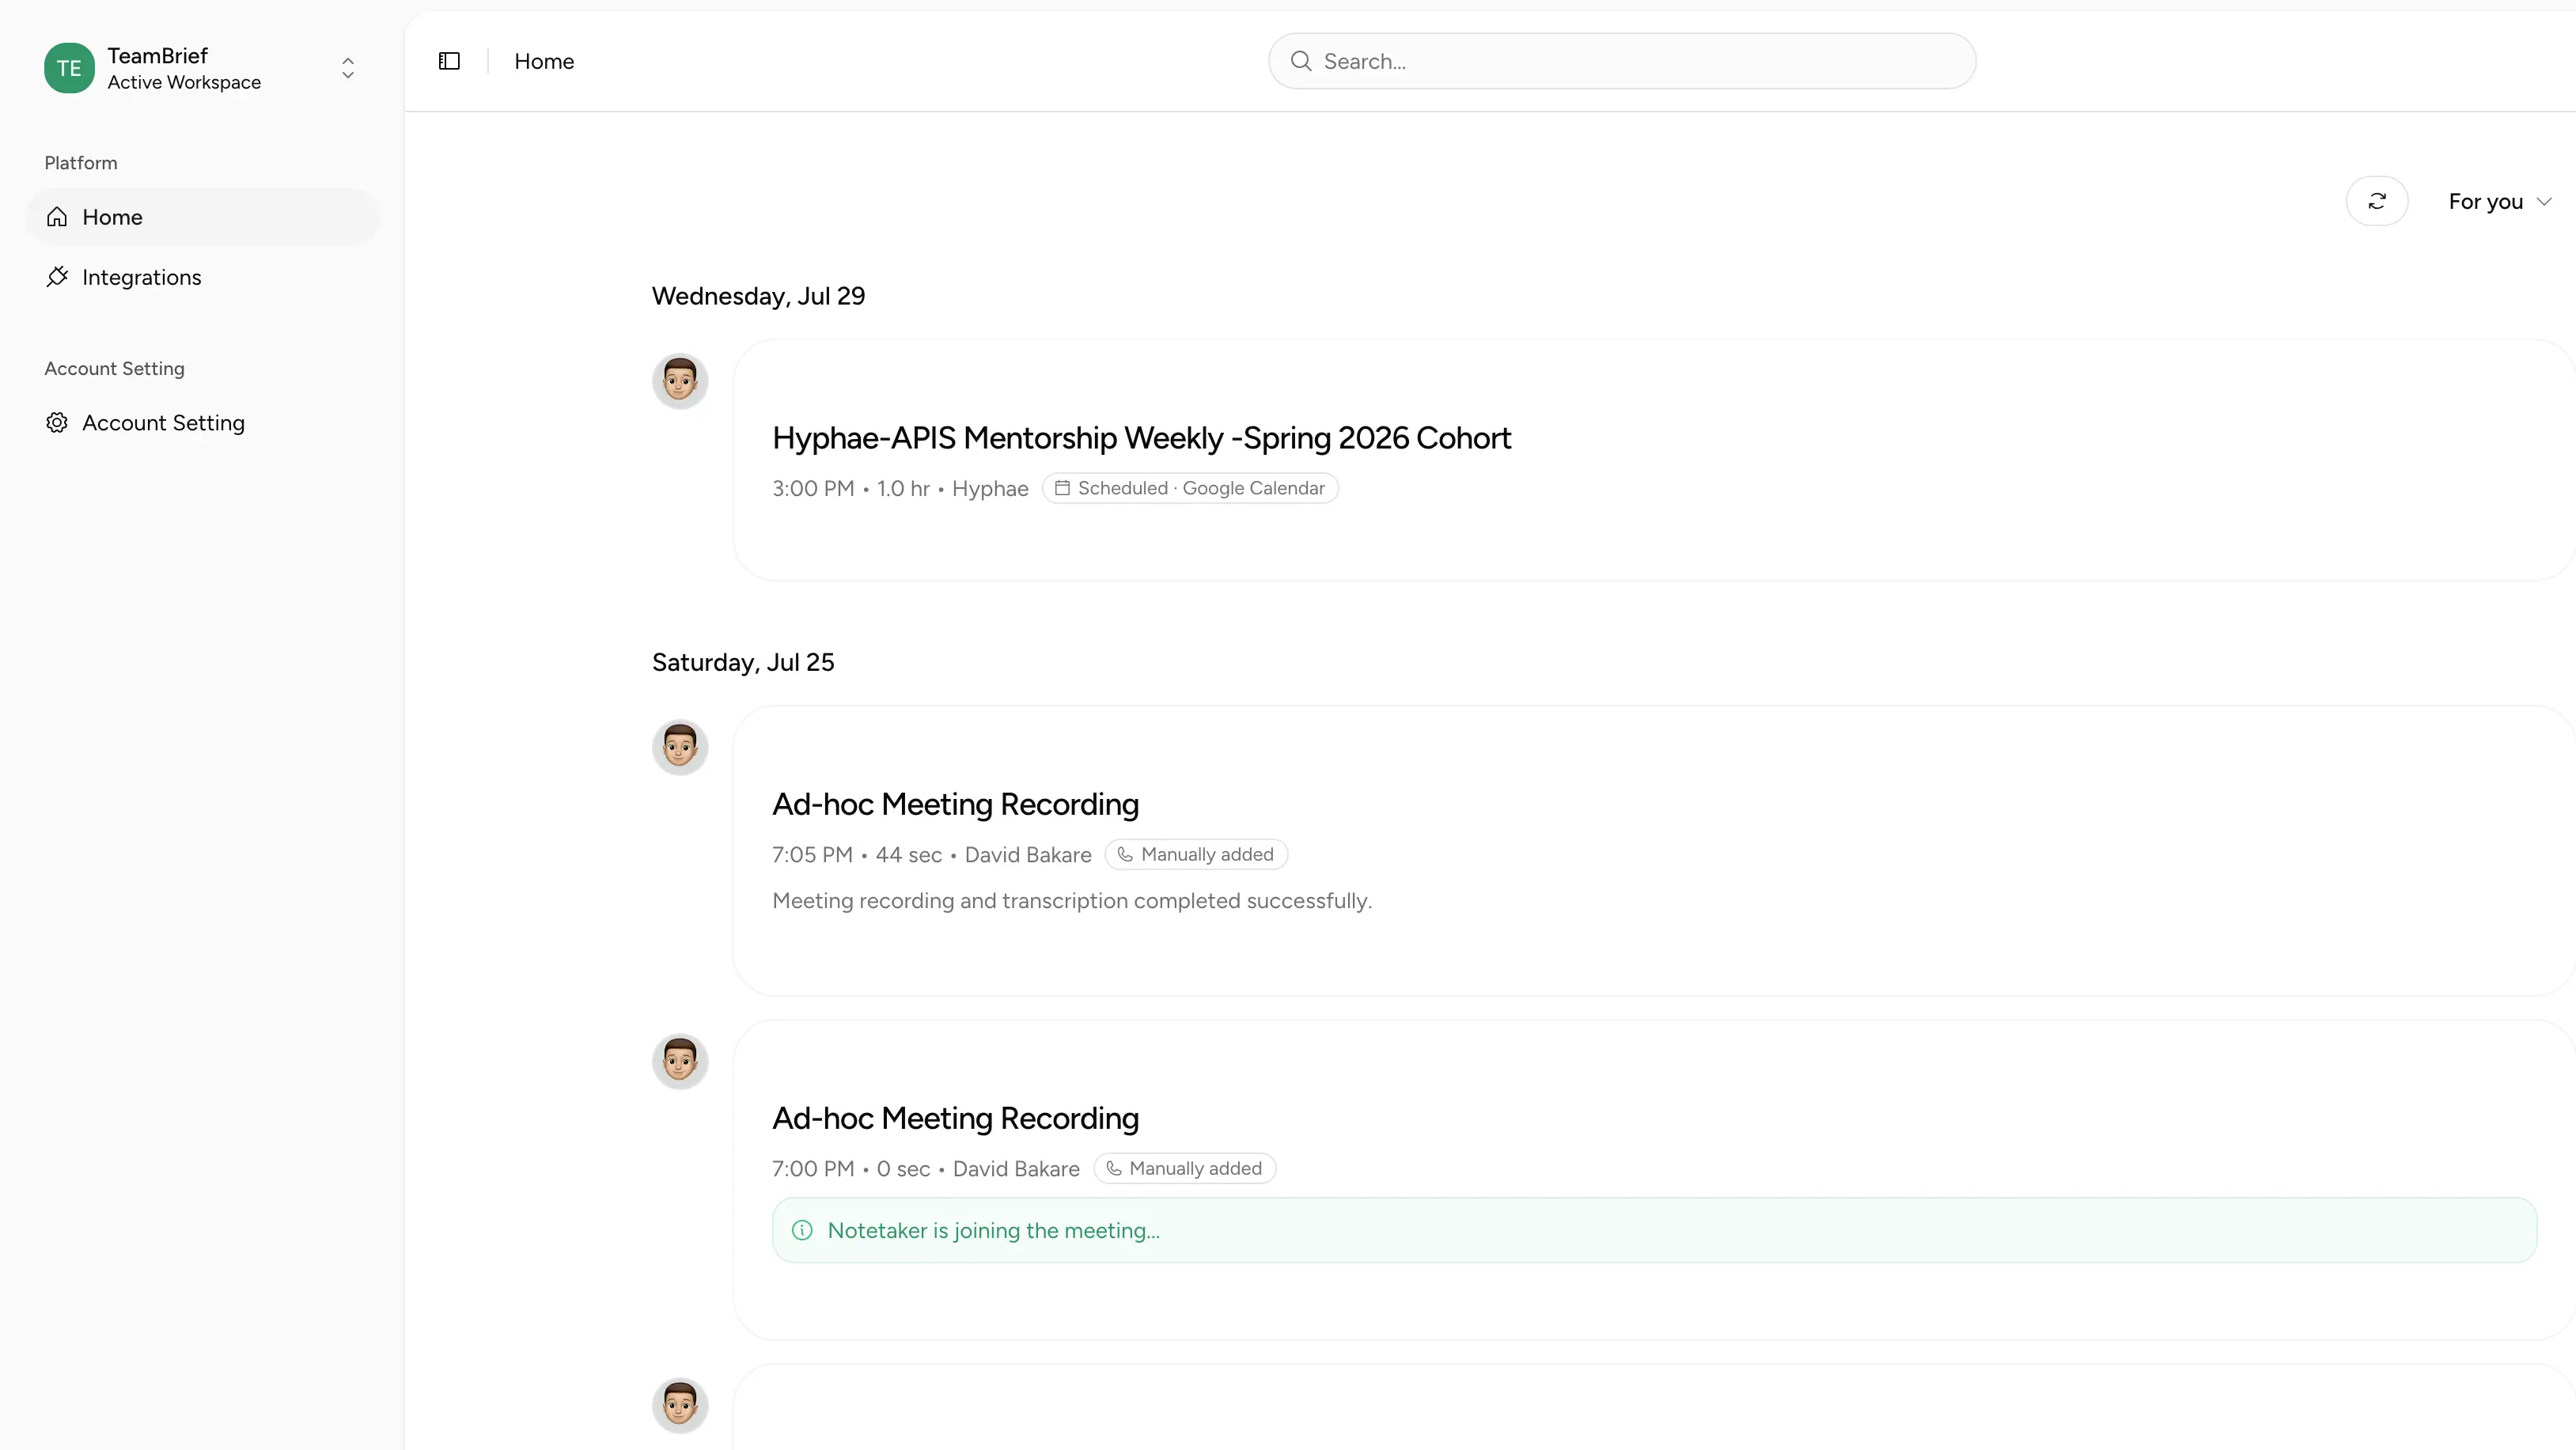Click the Saturday, Jul 25 date heading

click(x=743, y=662)
